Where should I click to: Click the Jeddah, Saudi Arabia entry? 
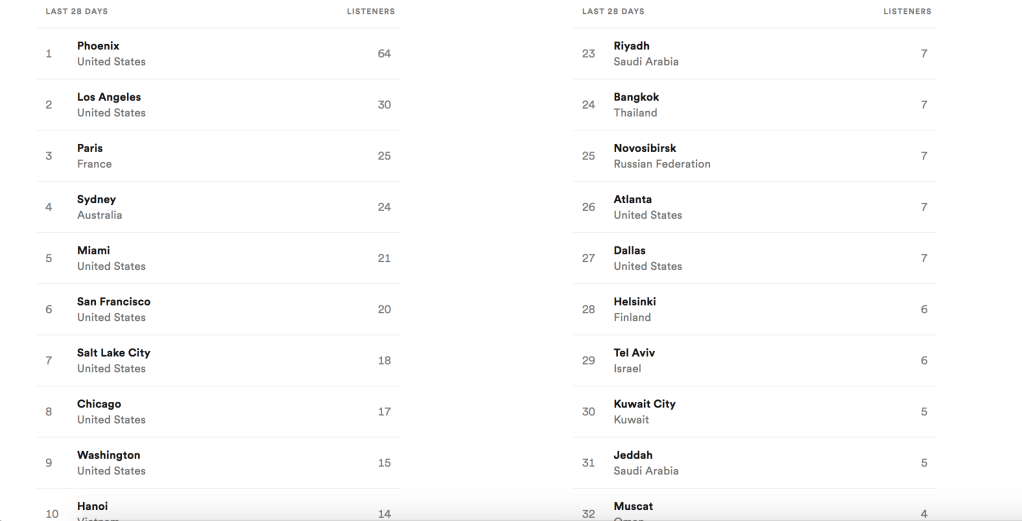pyautogui.click(x=754, y=462)
